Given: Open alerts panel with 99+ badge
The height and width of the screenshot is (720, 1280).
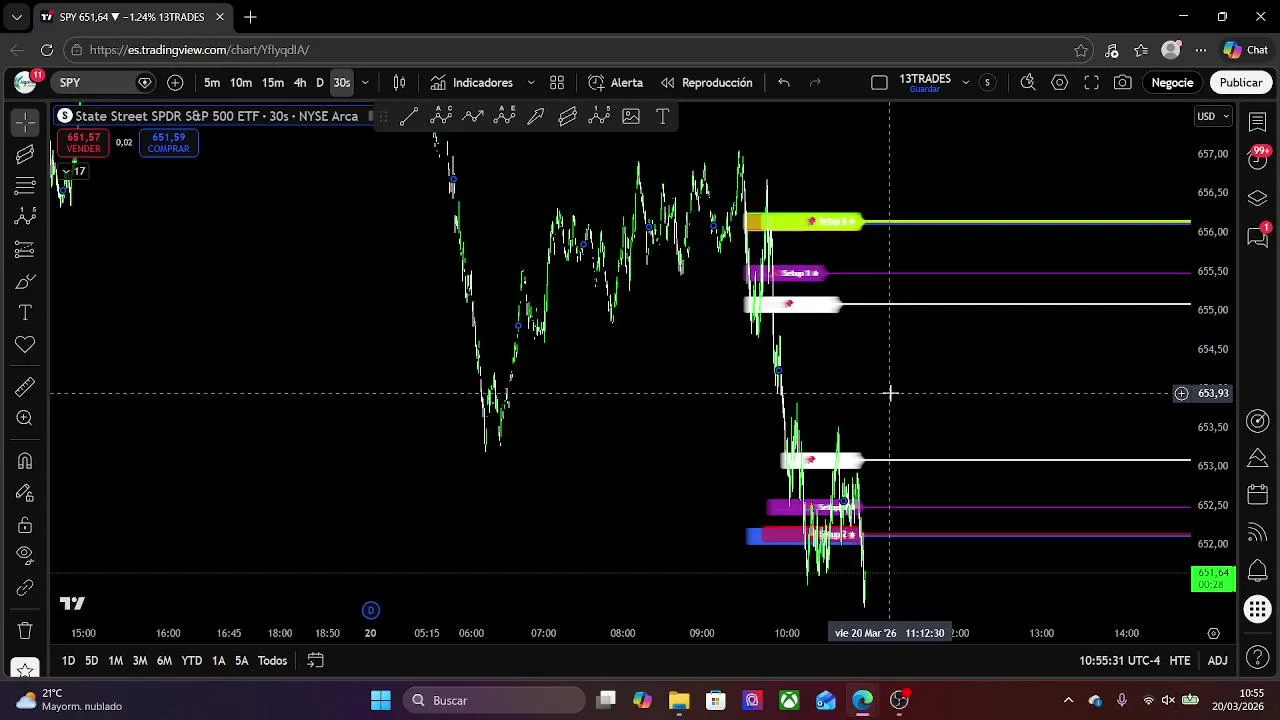Looking at the screenshot, I should pyautogui.click(x=1258, y=158).
